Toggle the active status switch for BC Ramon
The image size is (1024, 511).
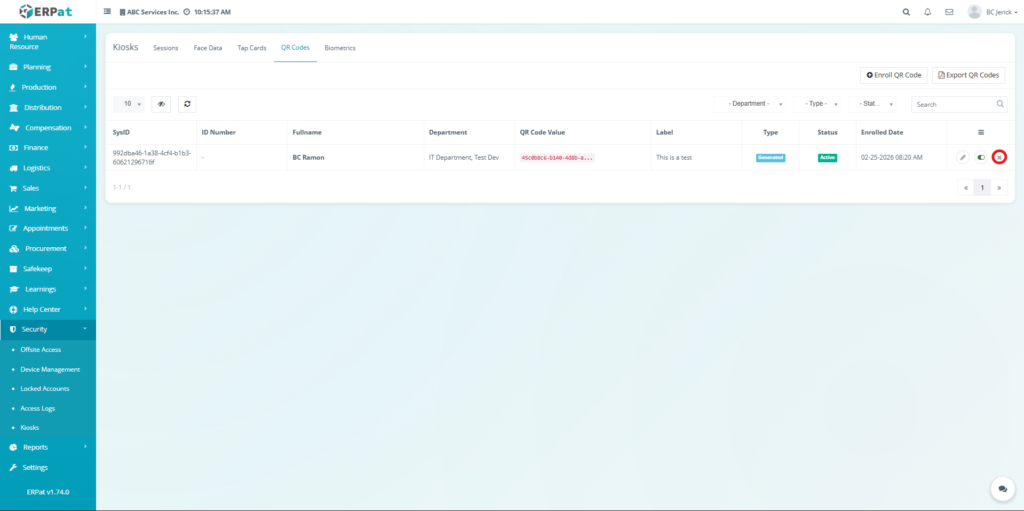[981, 157]
